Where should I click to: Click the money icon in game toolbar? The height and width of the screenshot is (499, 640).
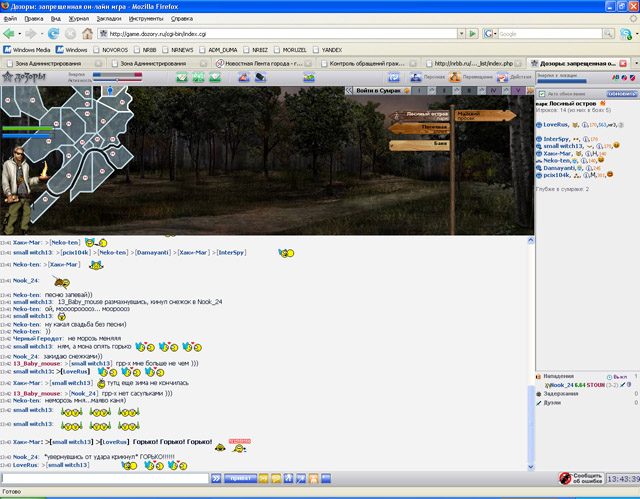(309, 77)
